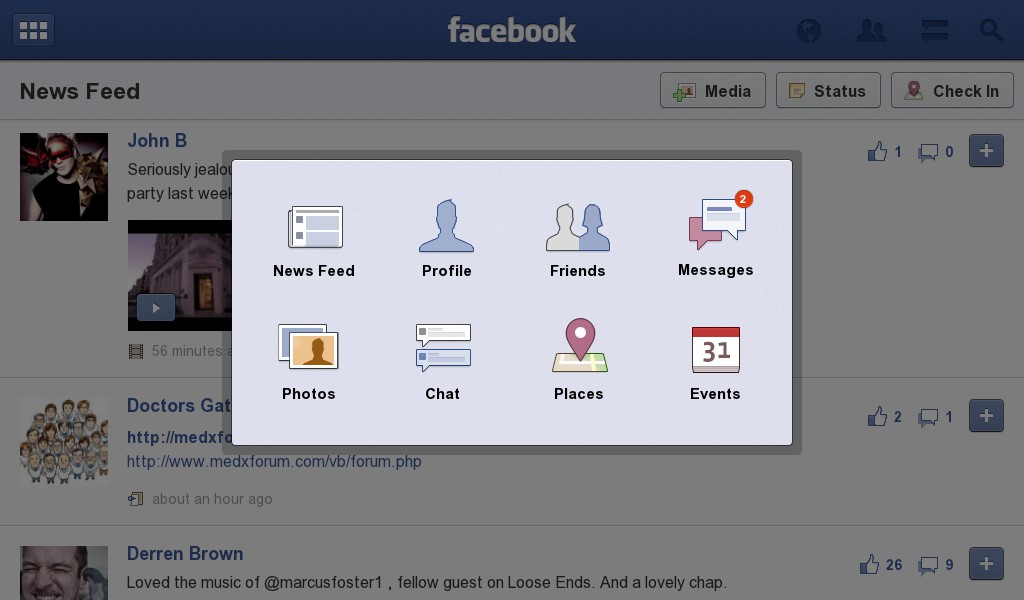Click the Media upload button
The image size is (1024, 600).
pyautogui.click(x=712, y=90)
